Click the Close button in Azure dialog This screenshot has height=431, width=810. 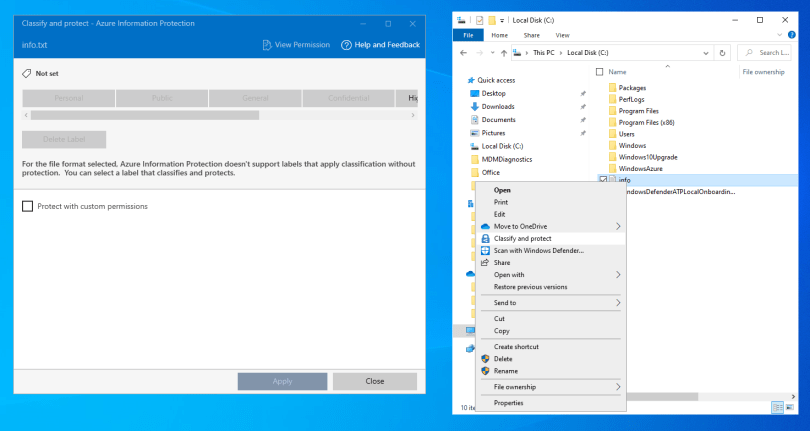point(374,381)
